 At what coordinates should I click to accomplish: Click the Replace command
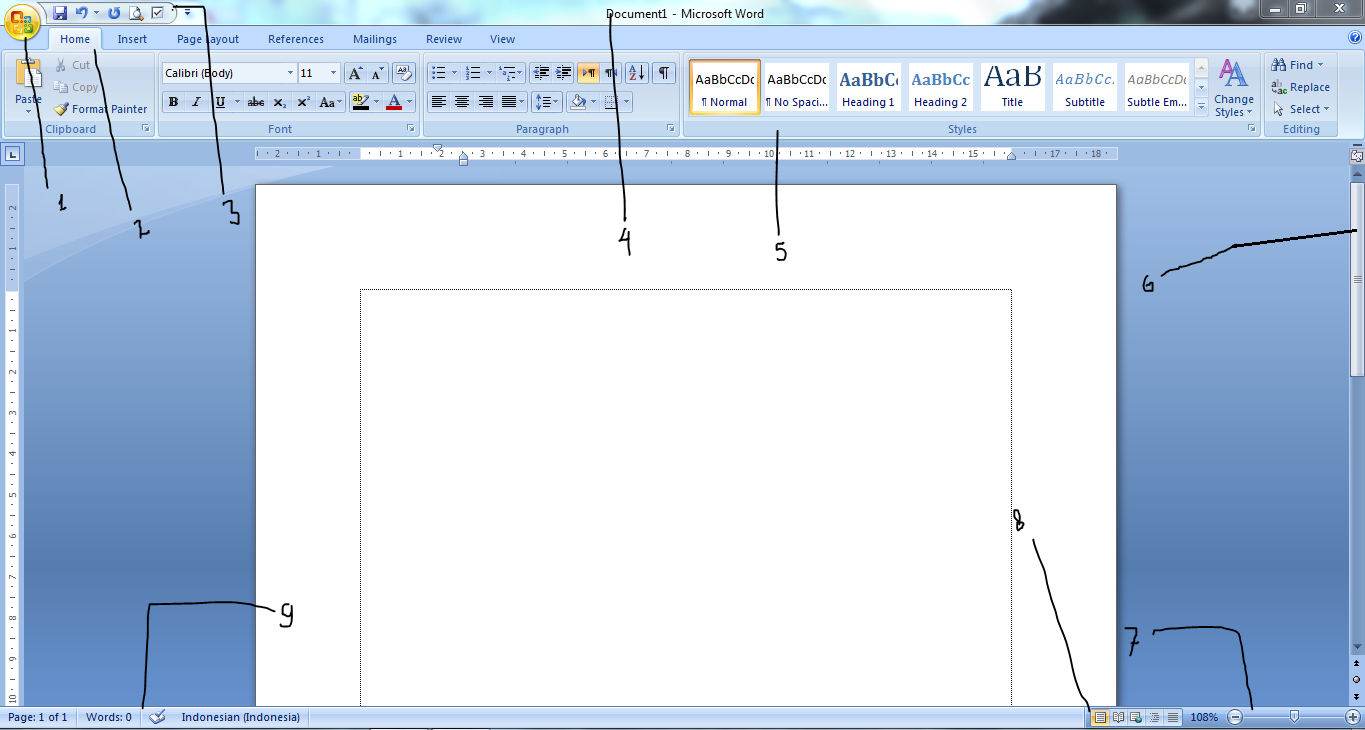1300,87
